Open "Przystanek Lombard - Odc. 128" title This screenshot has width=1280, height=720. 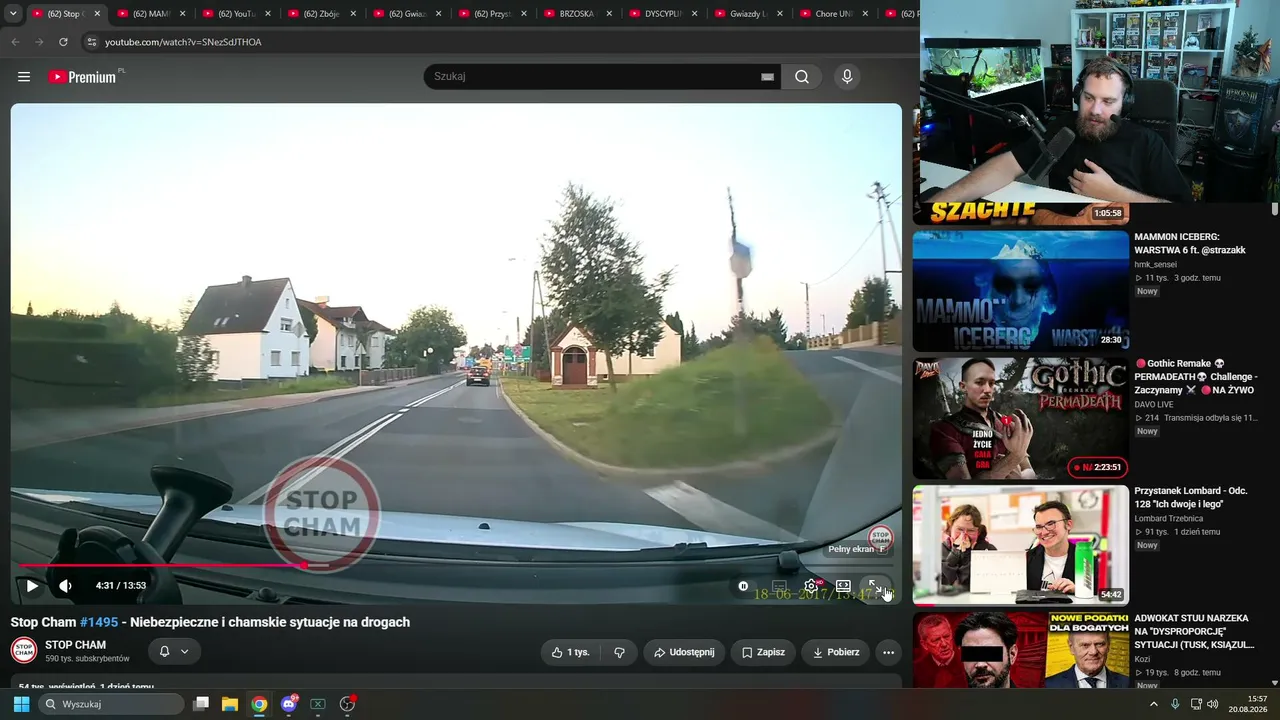point(1191,498)
